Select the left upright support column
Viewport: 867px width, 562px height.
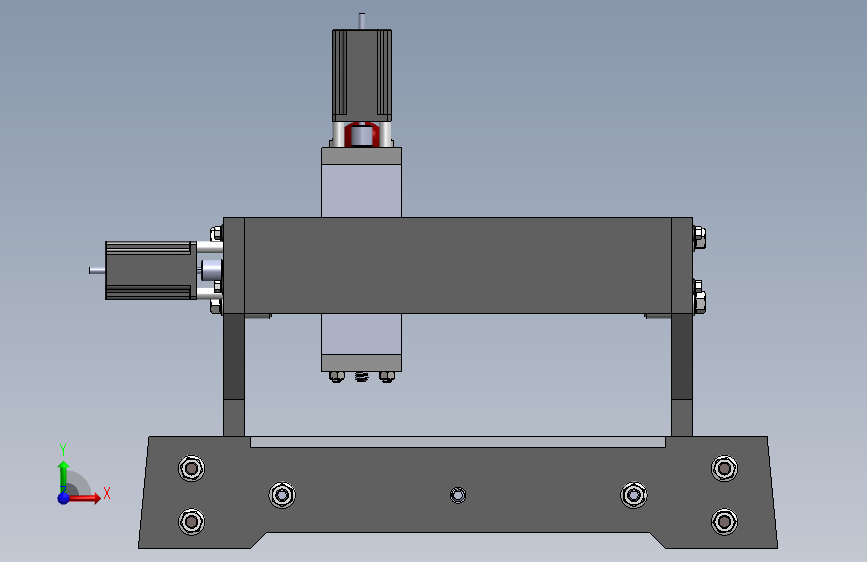pyautogui.click(x=234, y=375)
